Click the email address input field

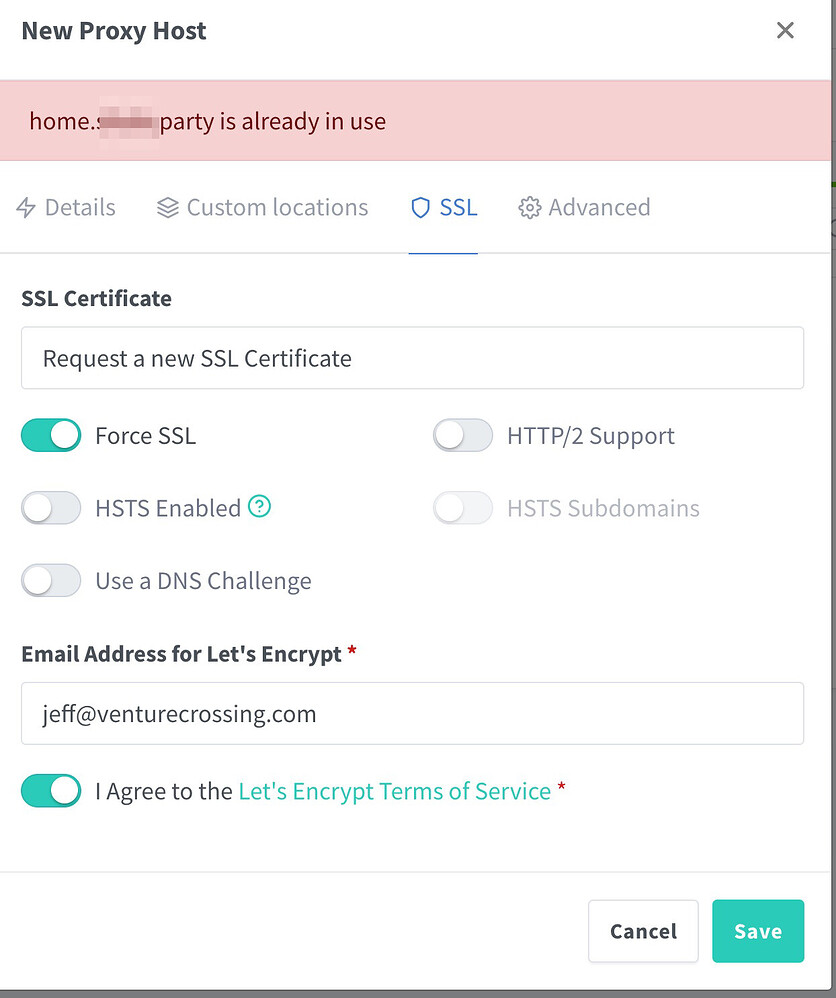413,713
